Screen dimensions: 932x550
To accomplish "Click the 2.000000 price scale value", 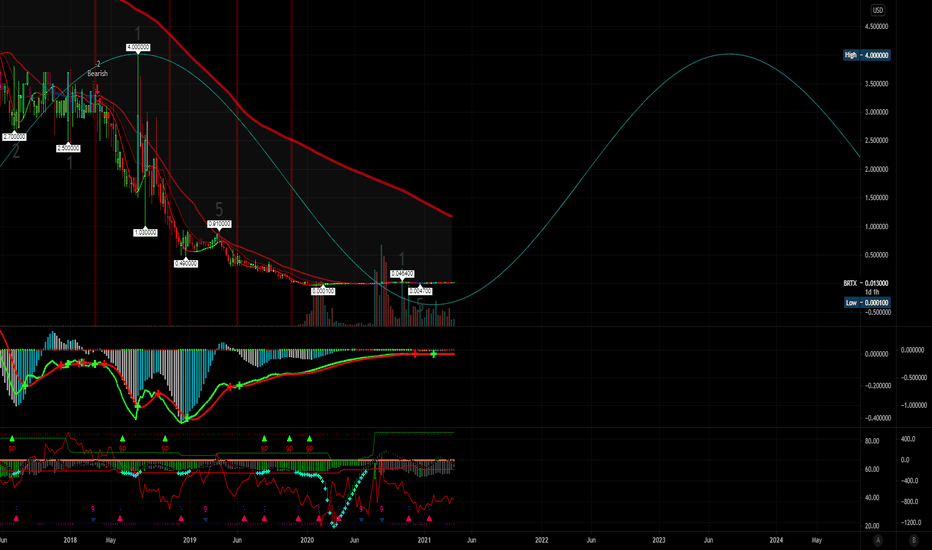I will point(876,169).
